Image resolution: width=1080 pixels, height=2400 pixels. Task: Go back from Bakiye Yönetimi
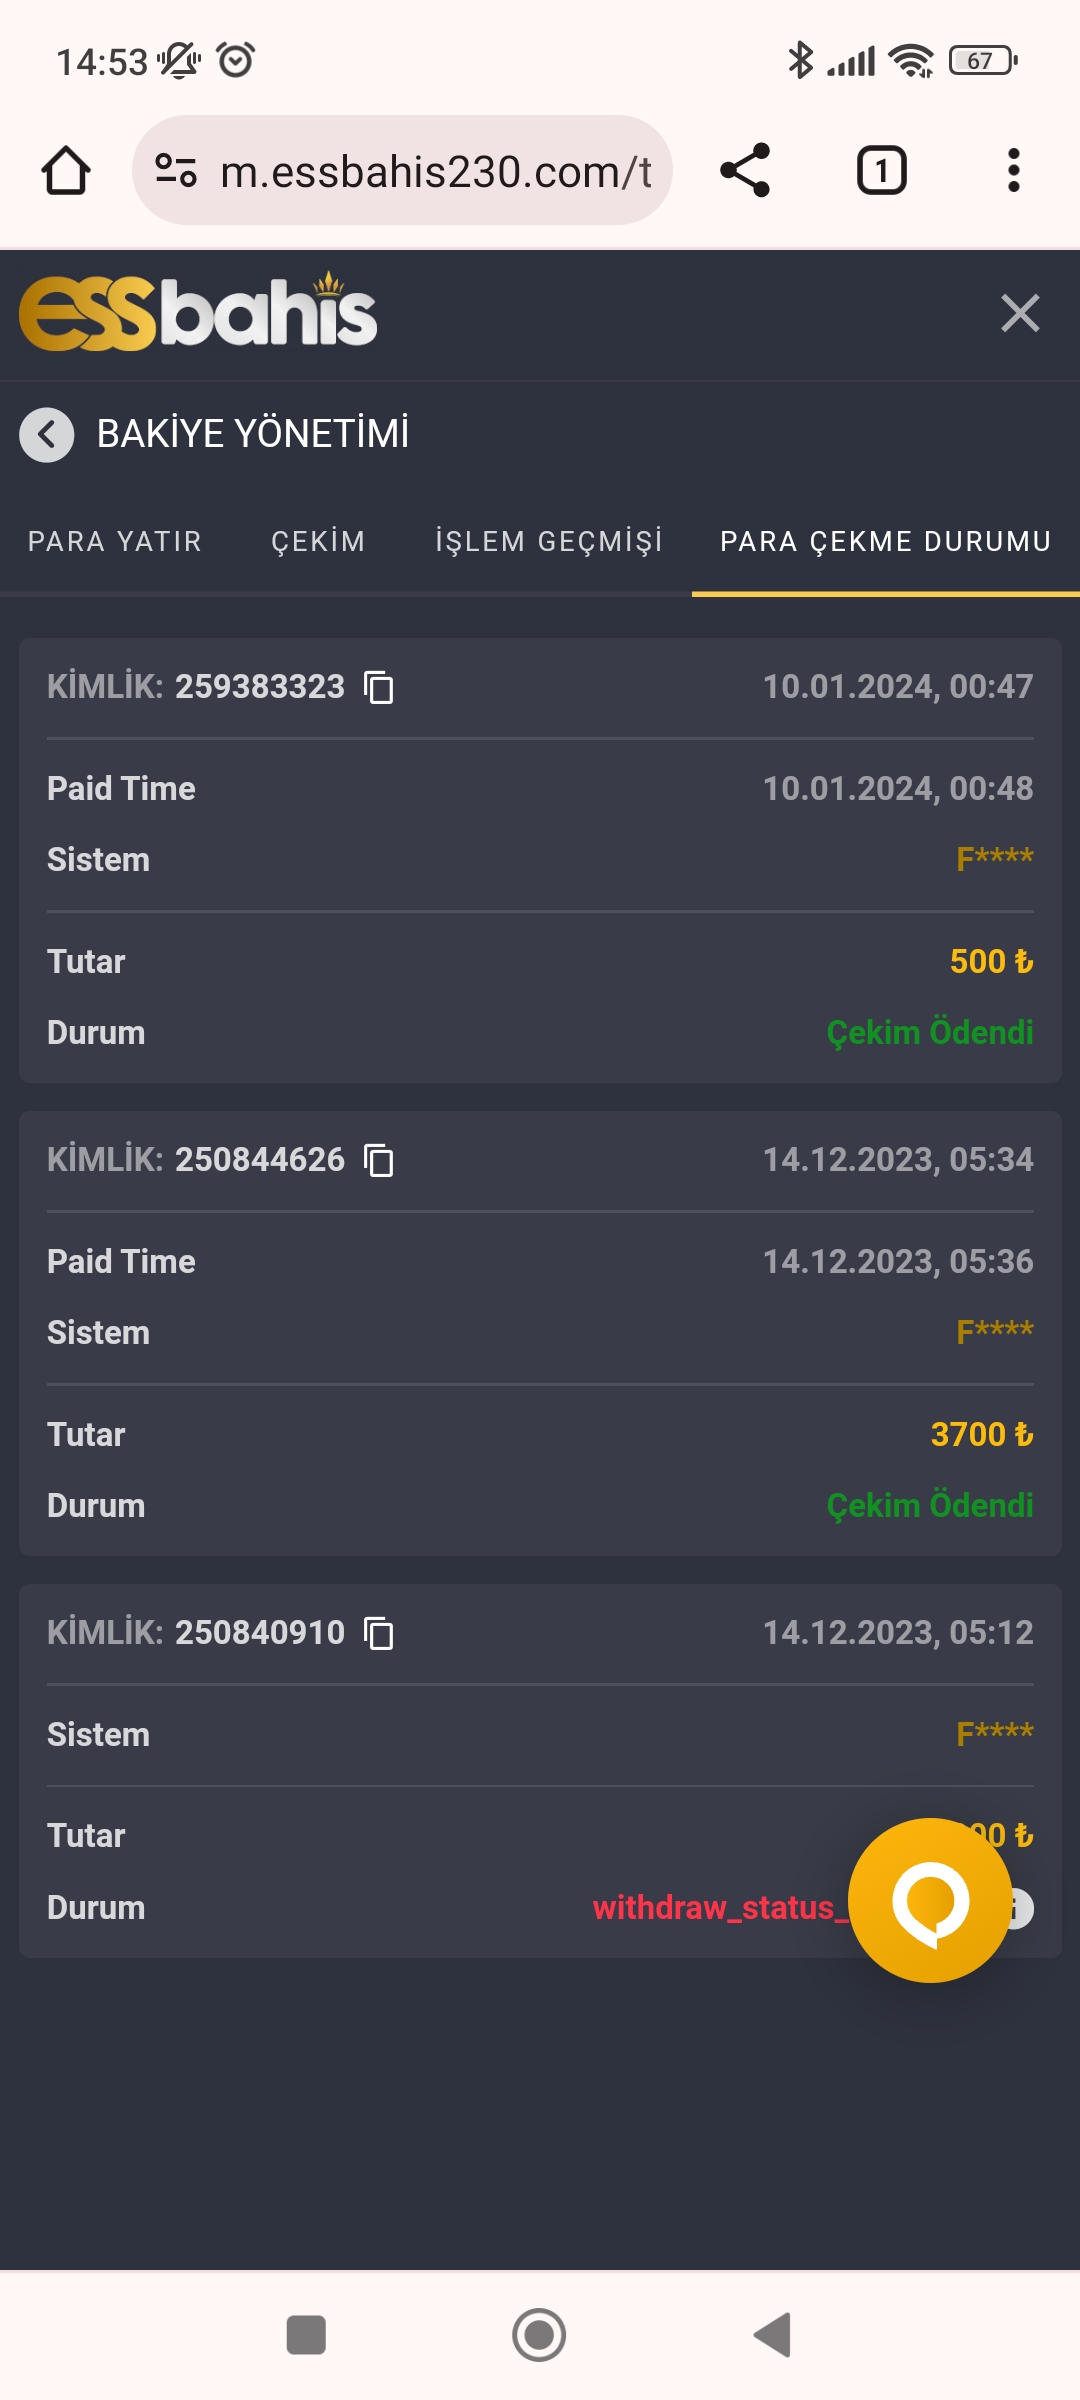tap(47, 435)
